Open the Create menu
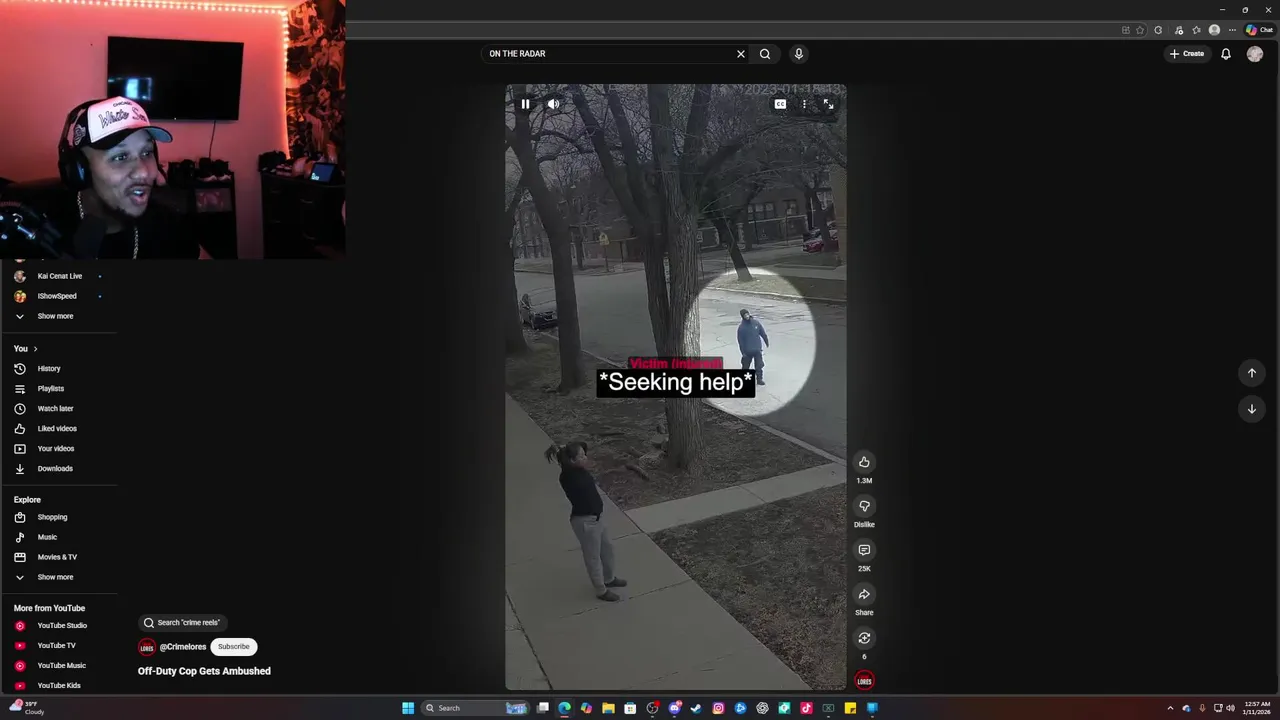The width and height of the screenshot is (1280, 720). click(1187, 54)
